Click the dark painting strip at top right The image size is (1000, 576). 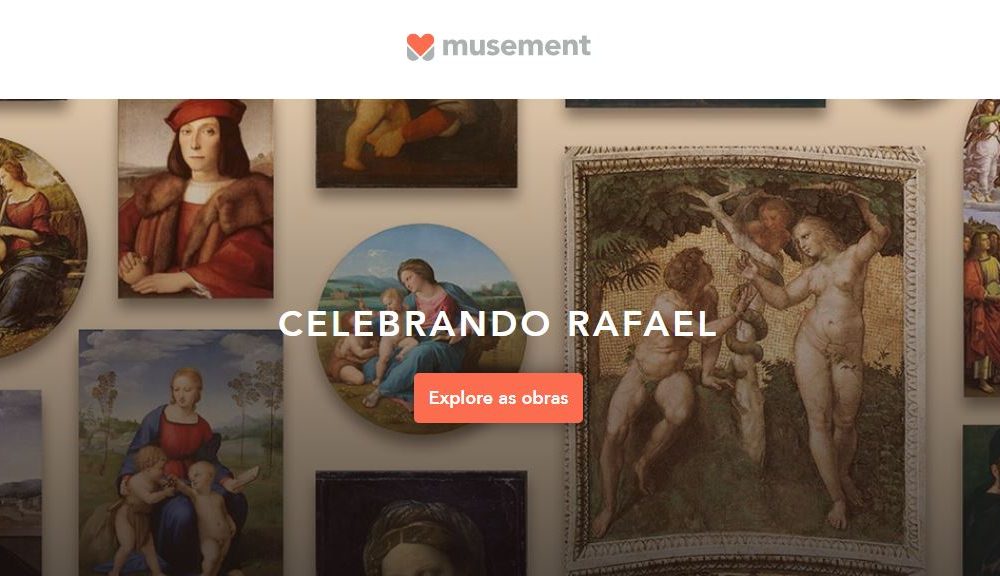click(695, 103)
